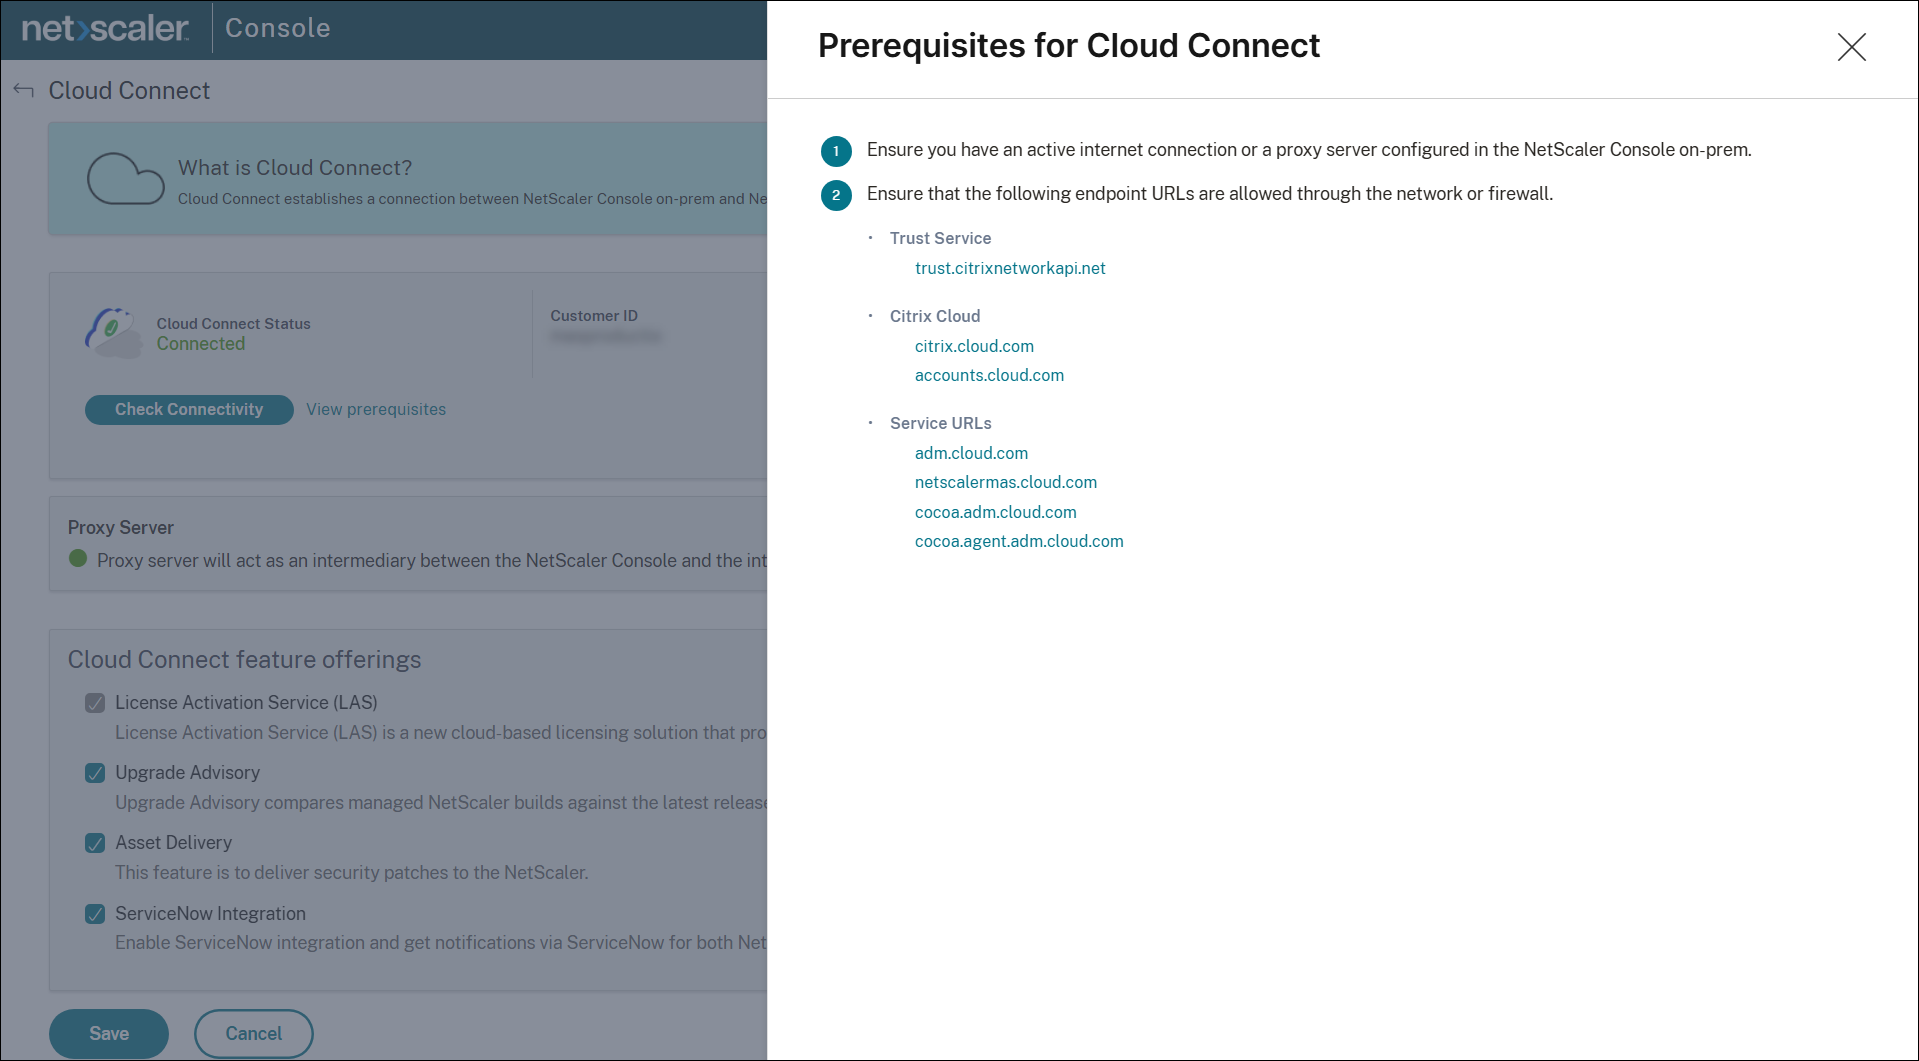This screenshot has height=1061, width=1919.
Task: Click step 1 badge in prerequisites panel
Action: (x=836, y=151)
